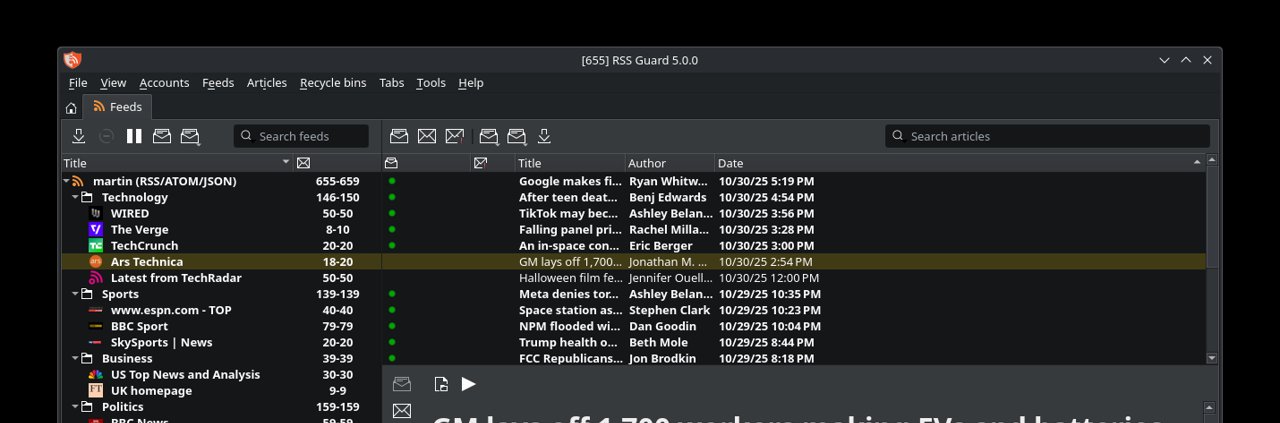
Task: Toggle importance flag envelope icon in article toolbar
Action: (455, 136)
